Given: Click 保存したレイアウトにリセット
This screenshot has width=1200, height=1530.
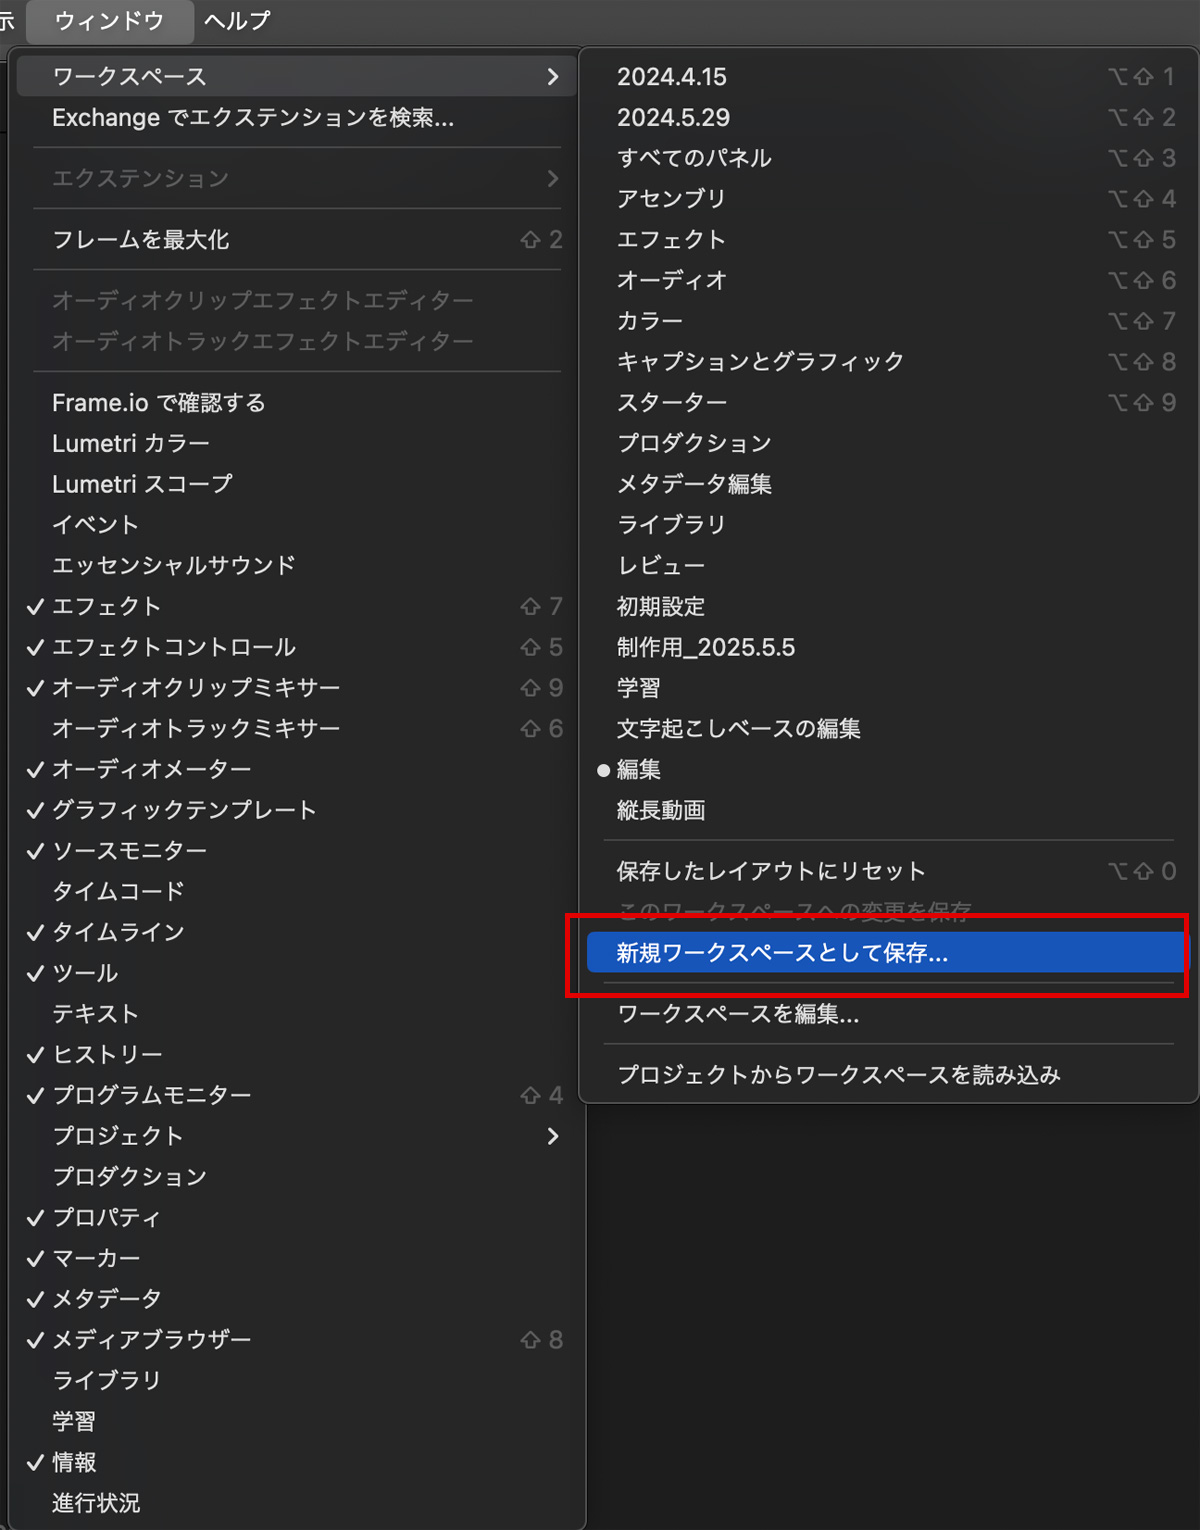Looking at the screenshot, I should (x=771, y=871).
